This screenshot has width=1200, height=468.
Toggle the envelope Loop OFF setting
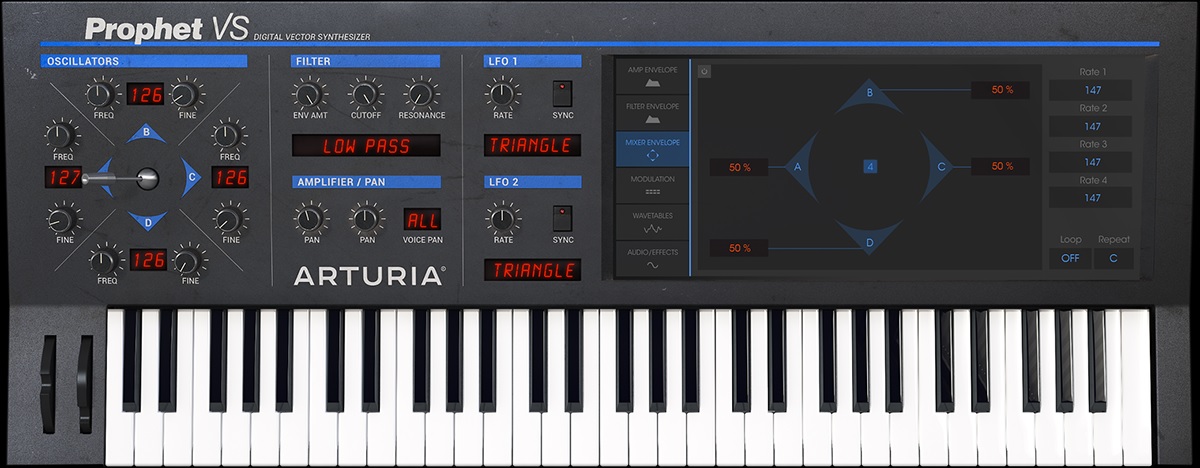click(1069, 260)
